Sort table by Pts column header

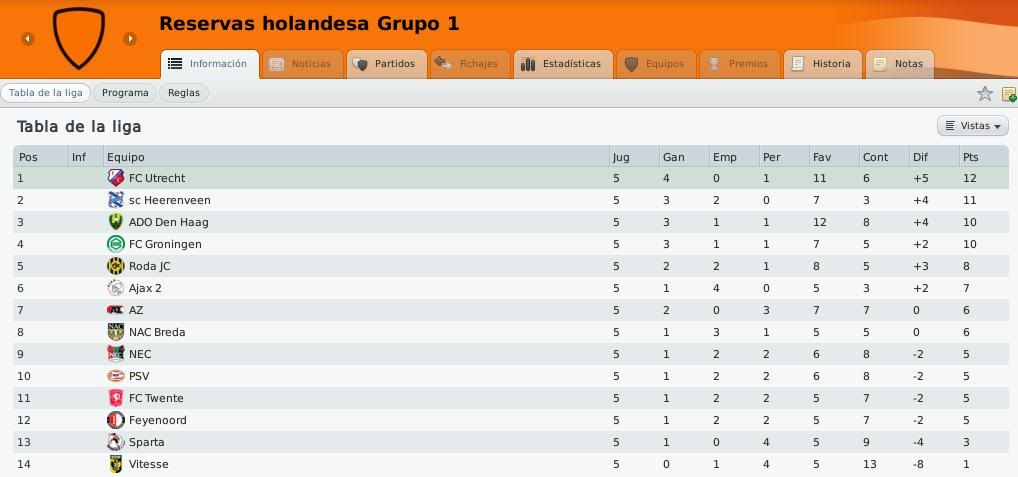pos(971,157)
